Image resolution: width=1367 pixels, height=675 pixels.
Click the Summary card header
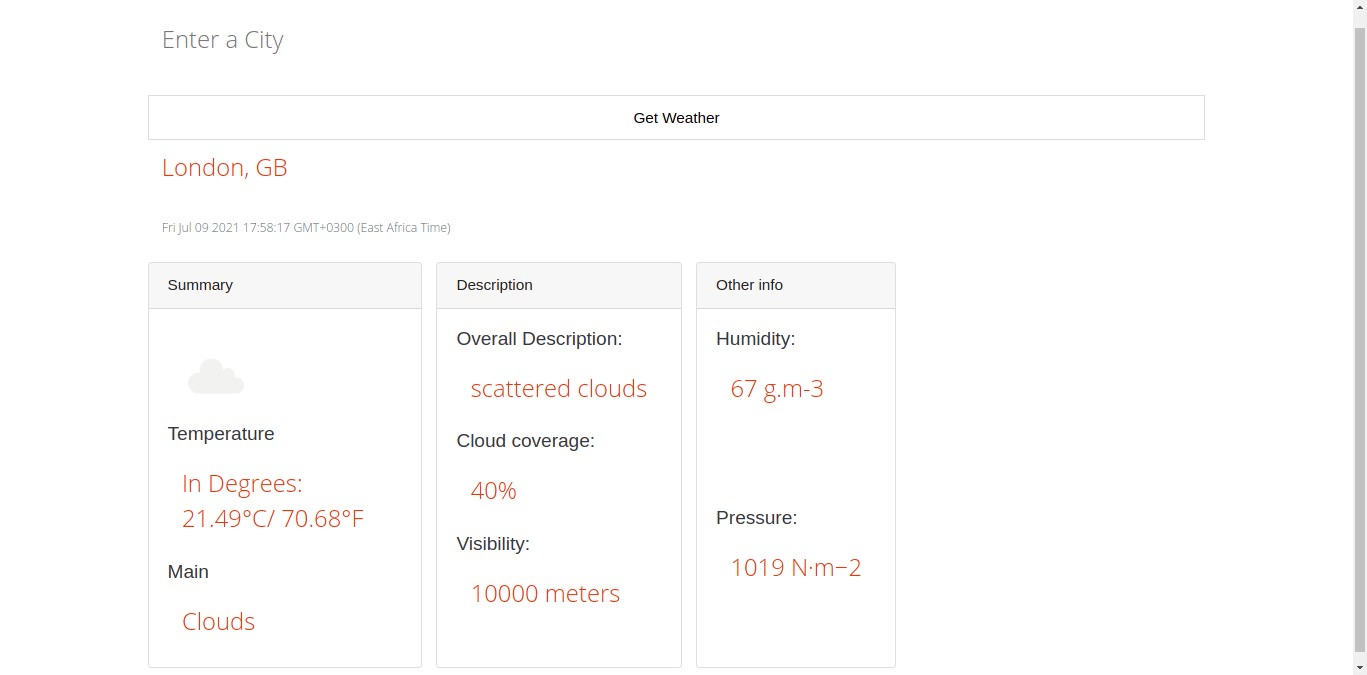pos(200,285)
